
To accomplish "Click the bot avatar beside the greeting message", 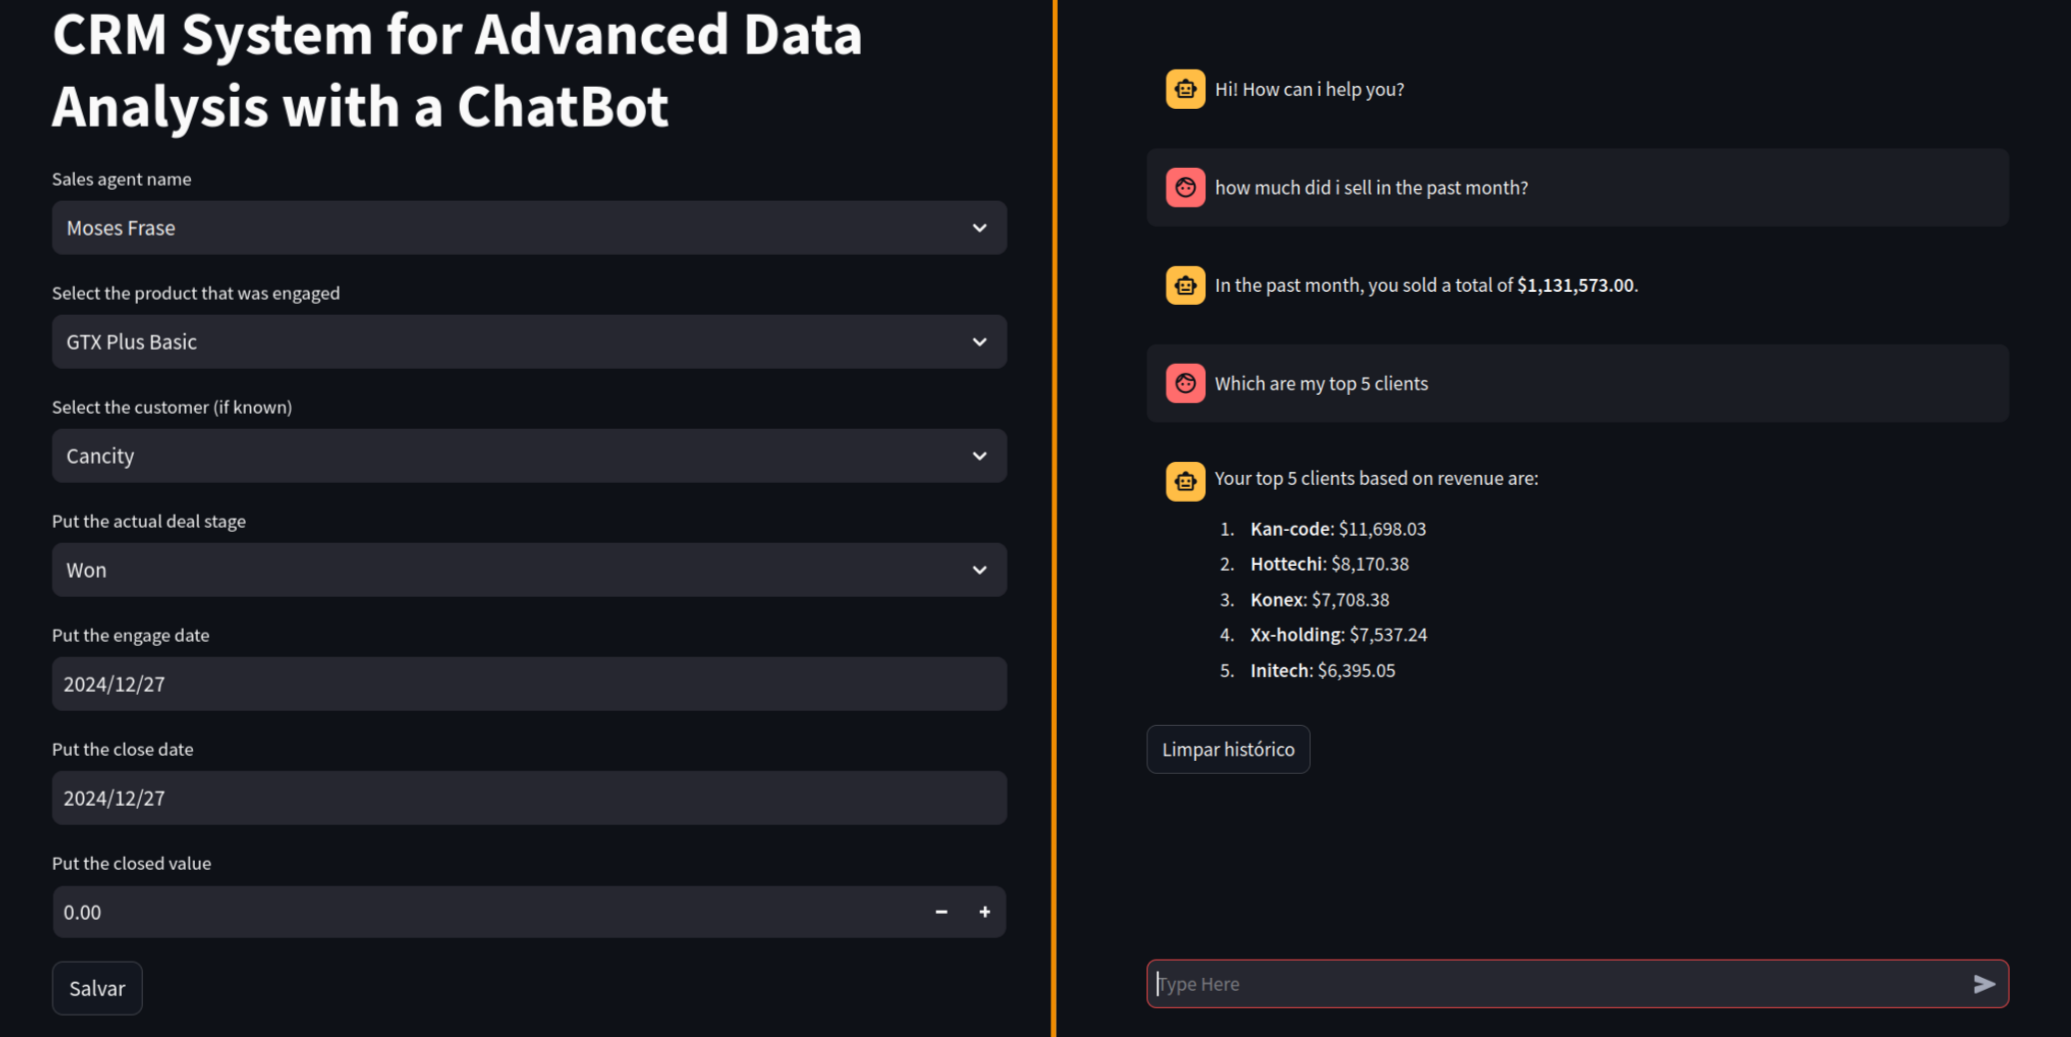I will click(1185, 89).
